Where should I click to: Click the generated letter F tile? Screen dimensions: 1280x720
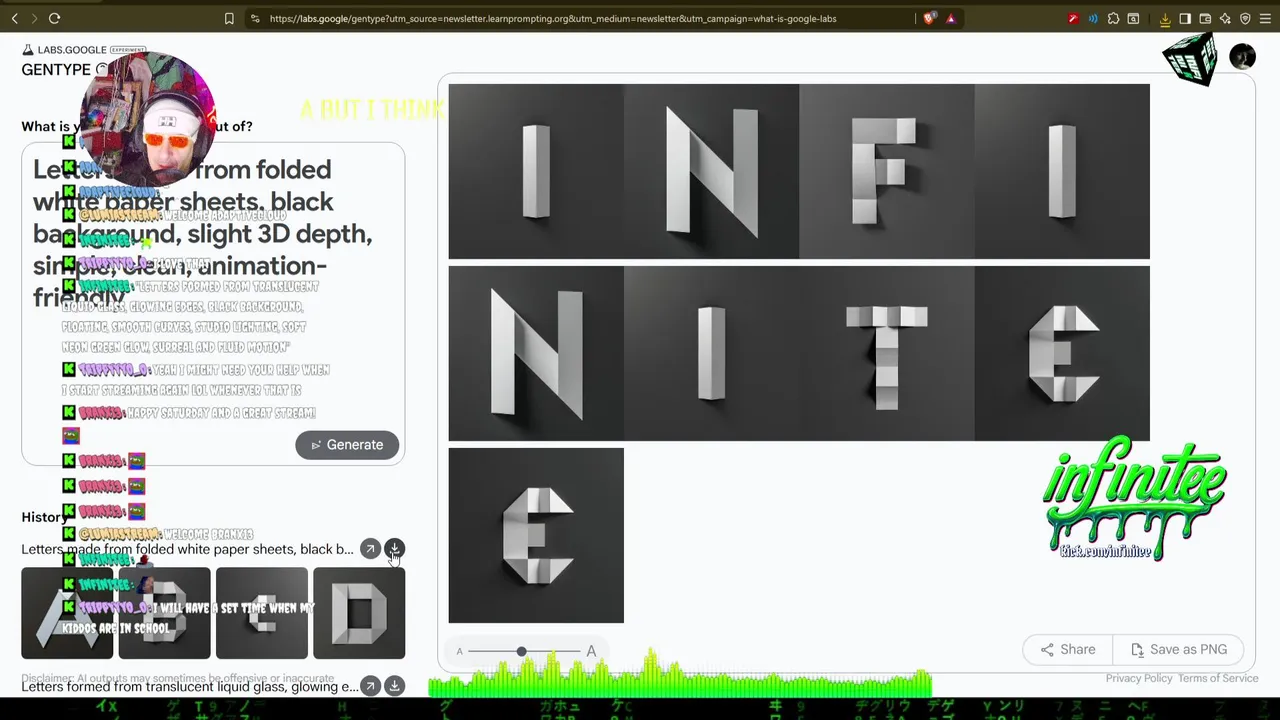pyautogui.click(x=887, y=171)
